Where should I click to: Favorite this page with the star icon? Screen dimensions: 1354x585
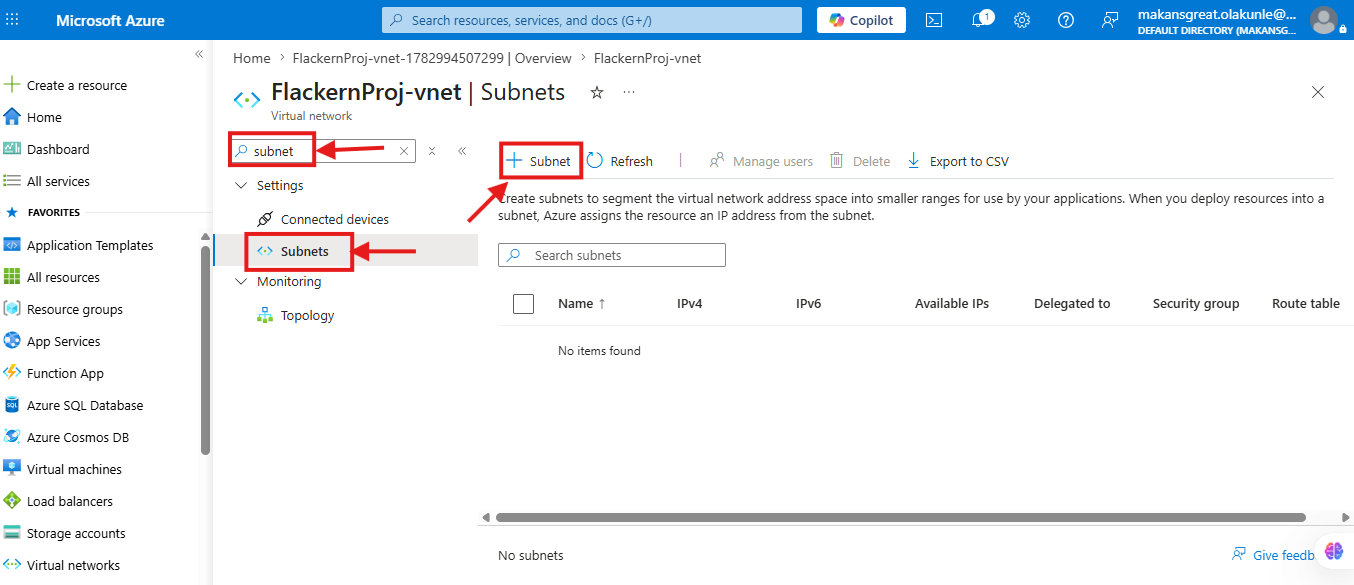tap(597, 92)
